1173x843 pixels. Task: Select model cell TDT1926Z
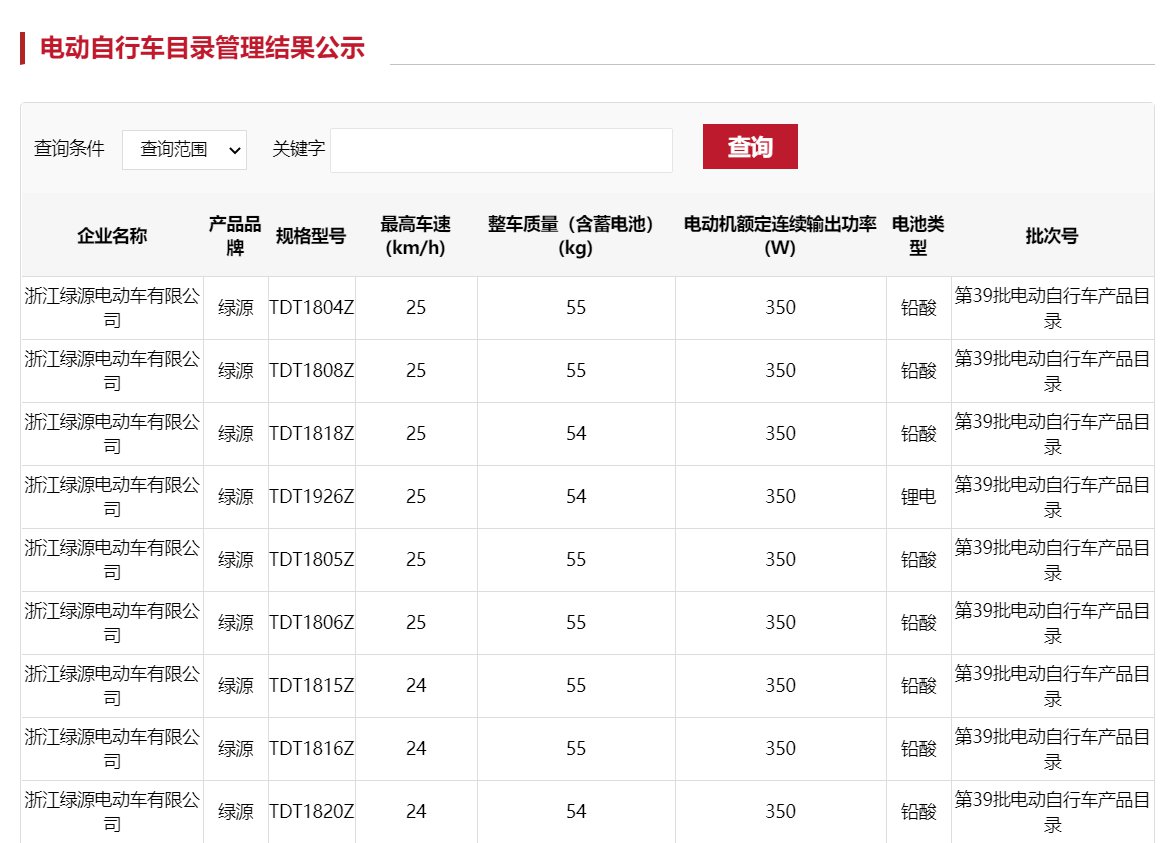[x=311, y=497]
